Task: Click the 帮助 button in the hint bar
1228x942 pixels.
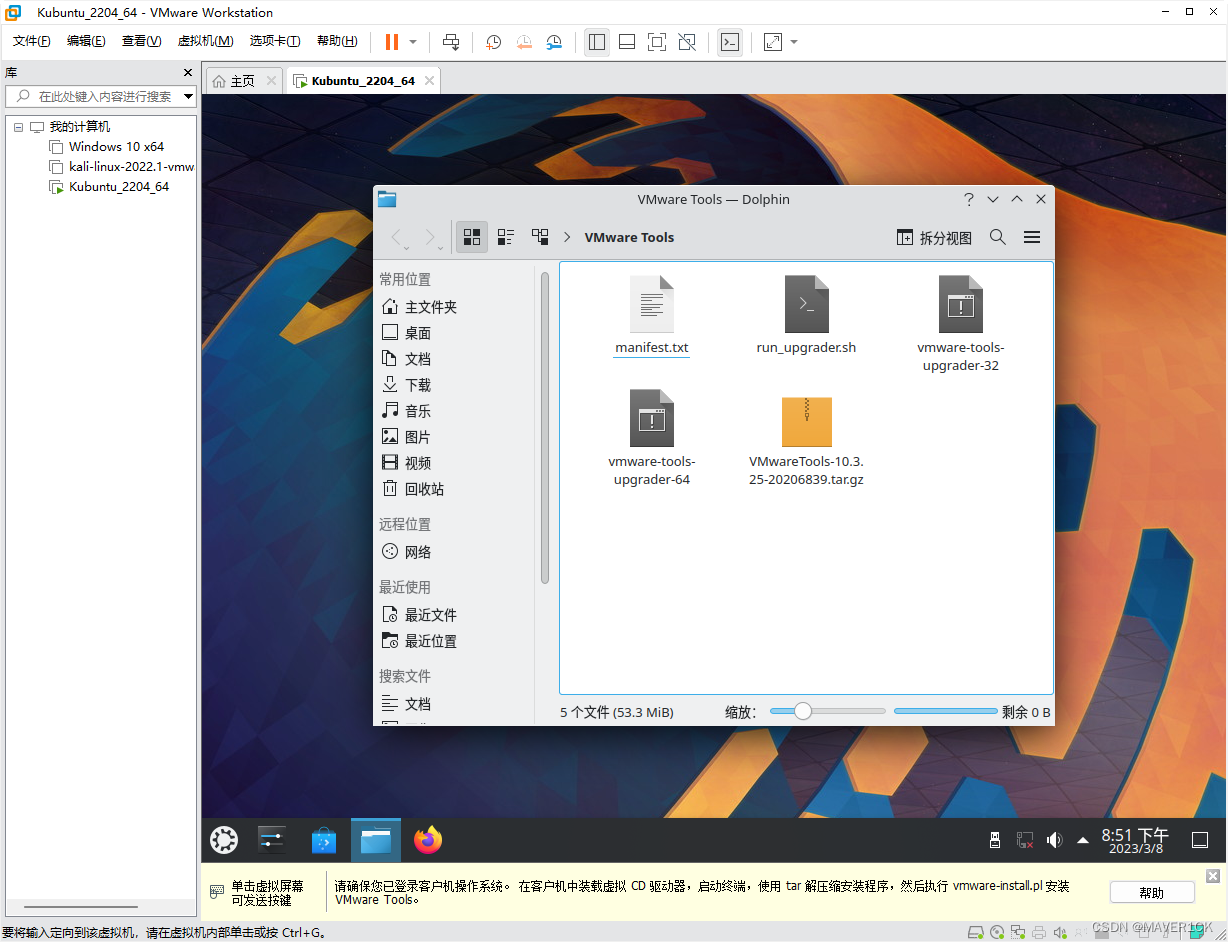Action: point(1152,893)
